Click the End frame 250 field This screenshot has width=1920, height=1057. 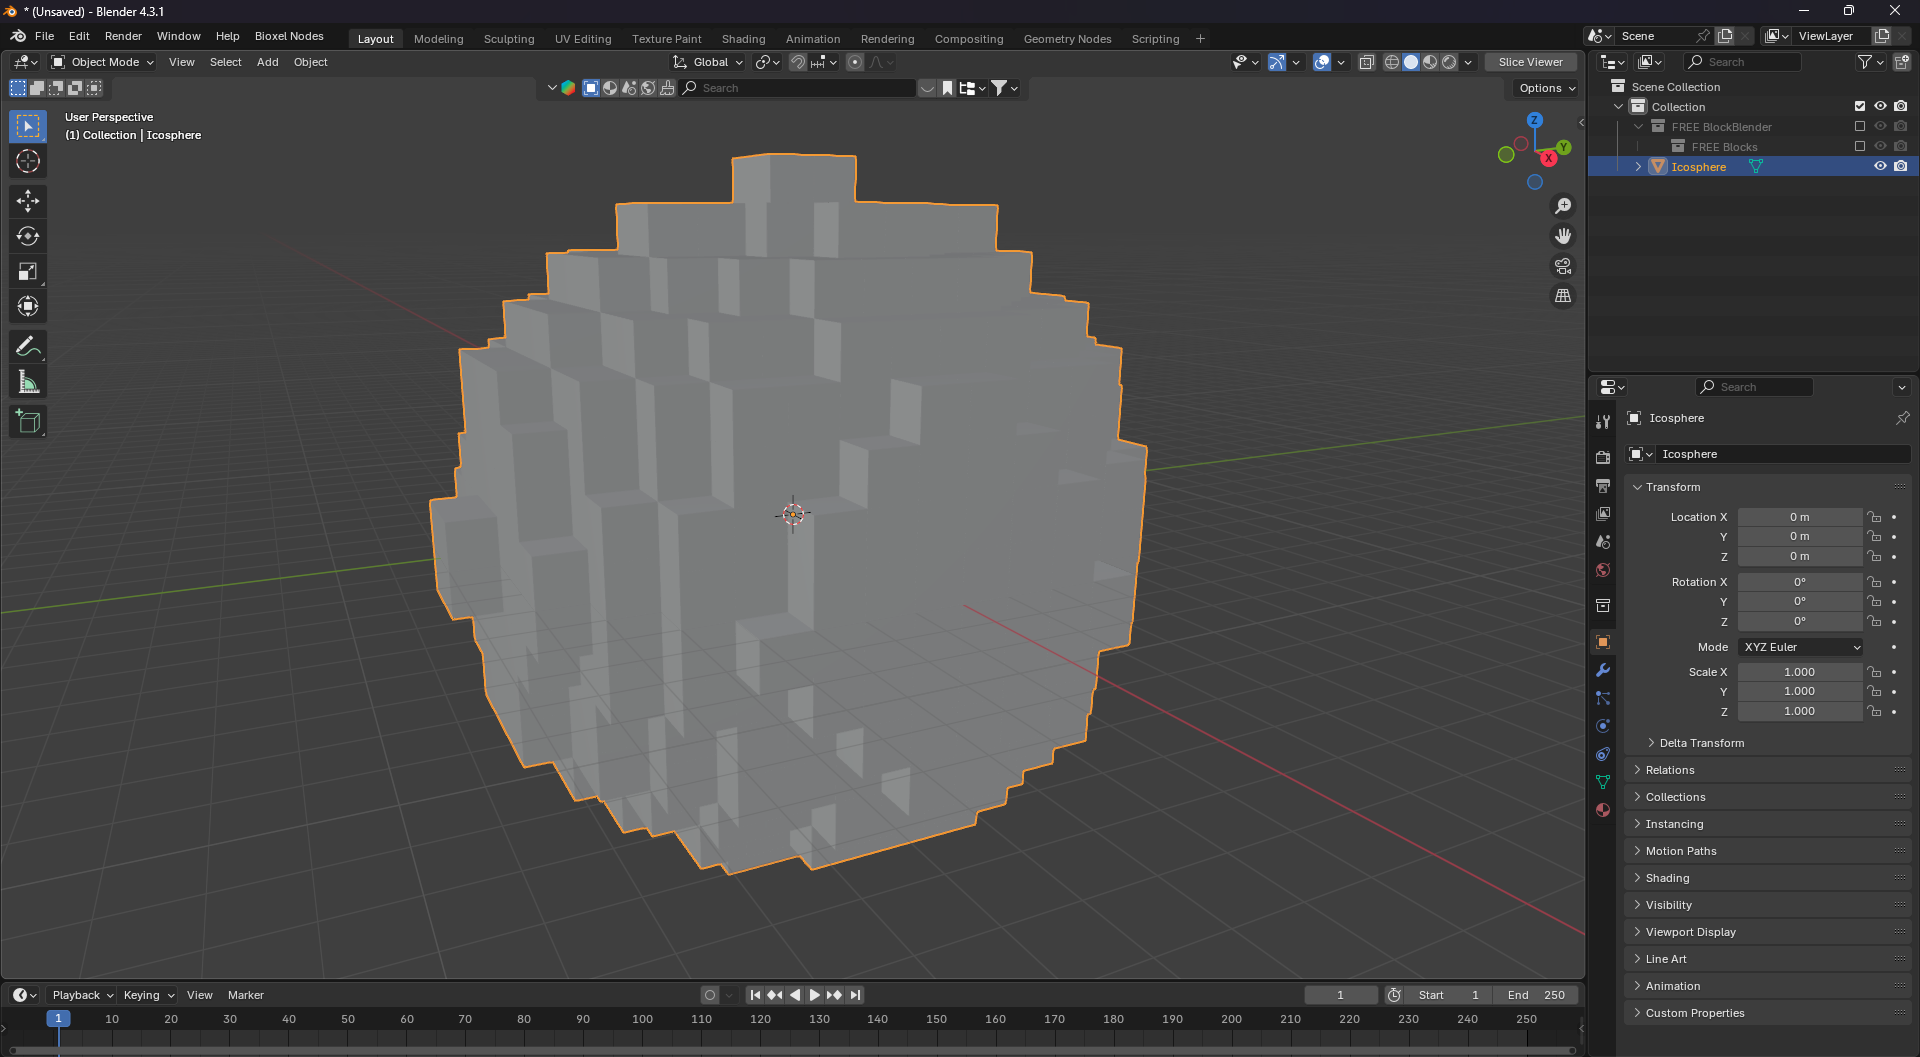coord(1536,995)
